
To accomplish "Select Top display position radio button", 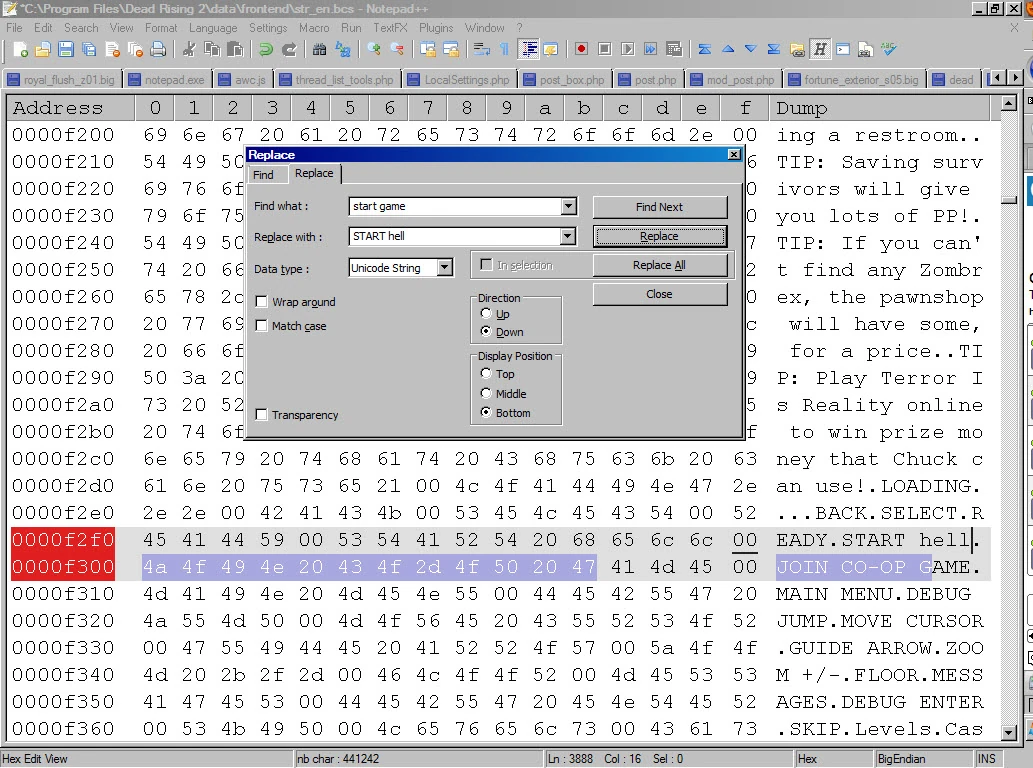I will [x=486, y=373].
